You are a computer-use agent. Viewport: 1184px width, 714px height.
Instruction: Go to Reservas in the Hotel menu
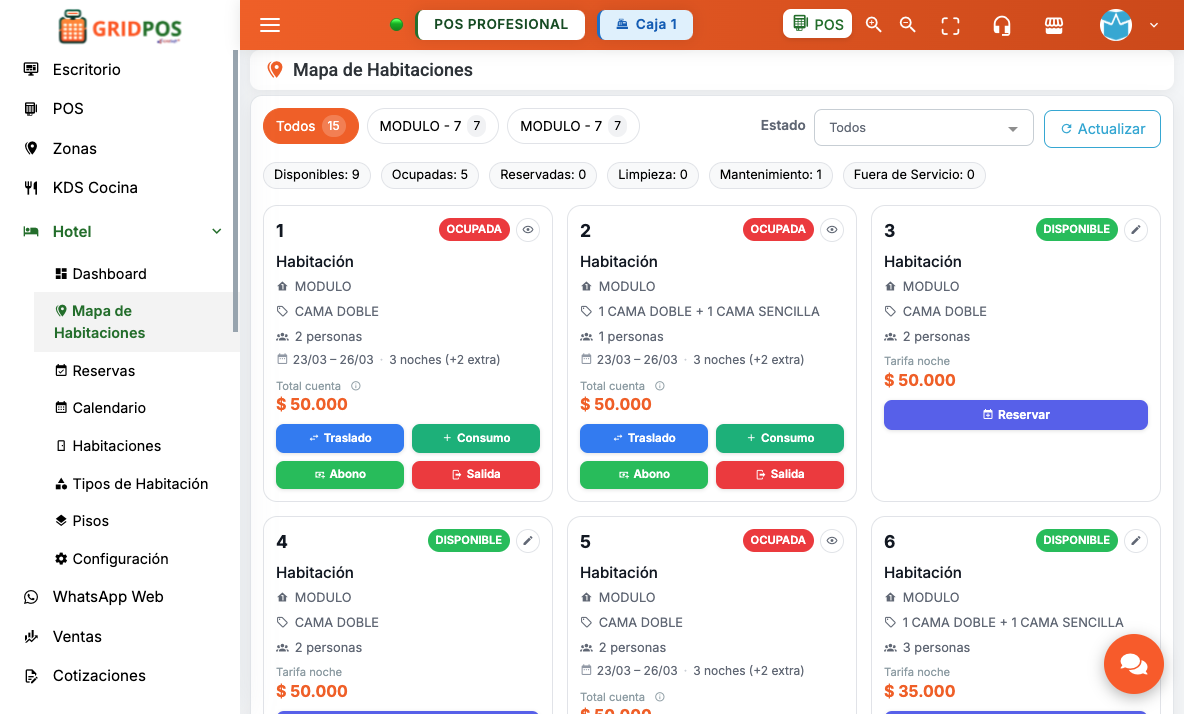tap(102, 370)
